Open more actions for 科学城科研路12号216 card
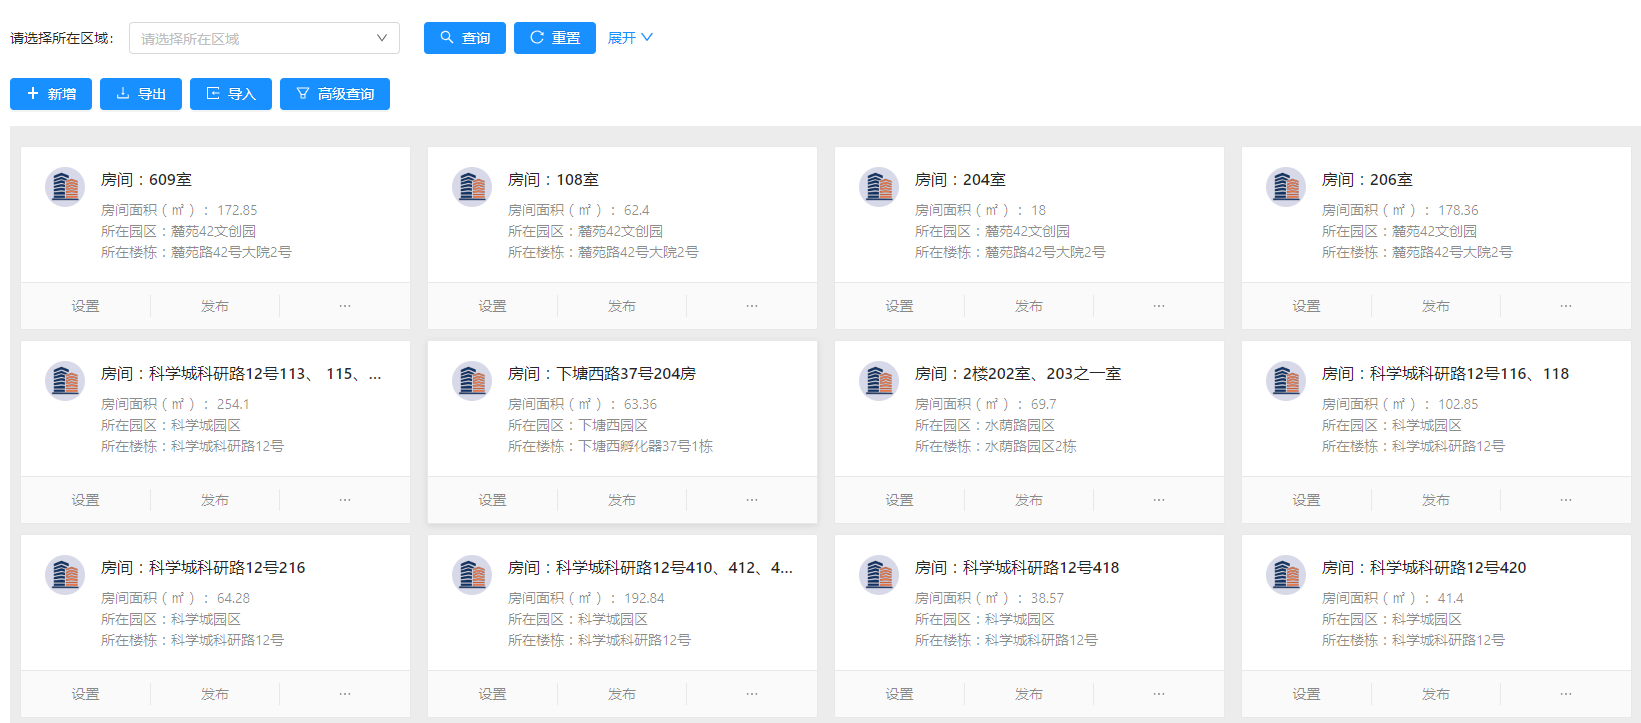1641x723 pixels. (345, 694)
